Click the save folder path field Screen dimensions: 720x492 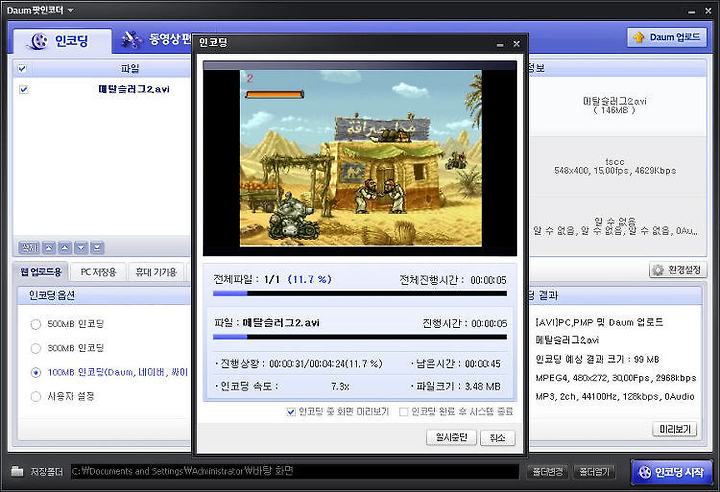pyautogui.click(x=295, y=471)
